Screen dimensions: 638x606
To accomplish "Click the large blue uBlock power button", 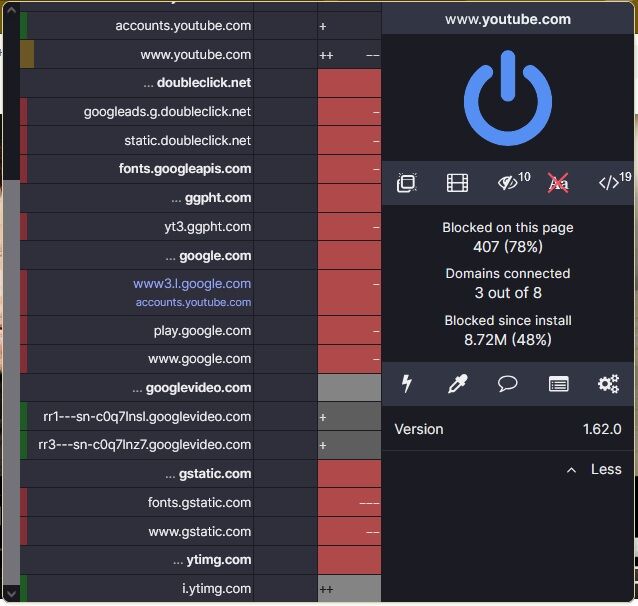I will click(x=508, y=98).
